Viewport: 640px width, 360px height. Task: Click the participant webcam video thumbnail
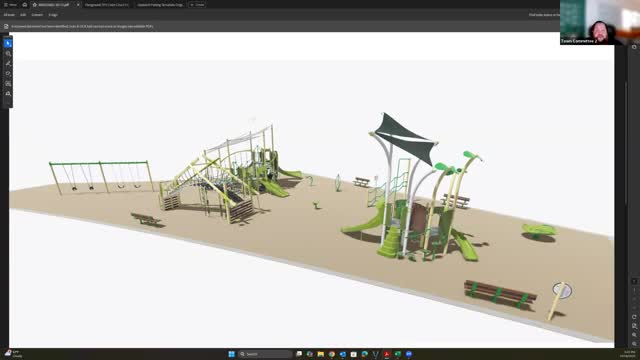pyautogui.click(x=600, y=22)
